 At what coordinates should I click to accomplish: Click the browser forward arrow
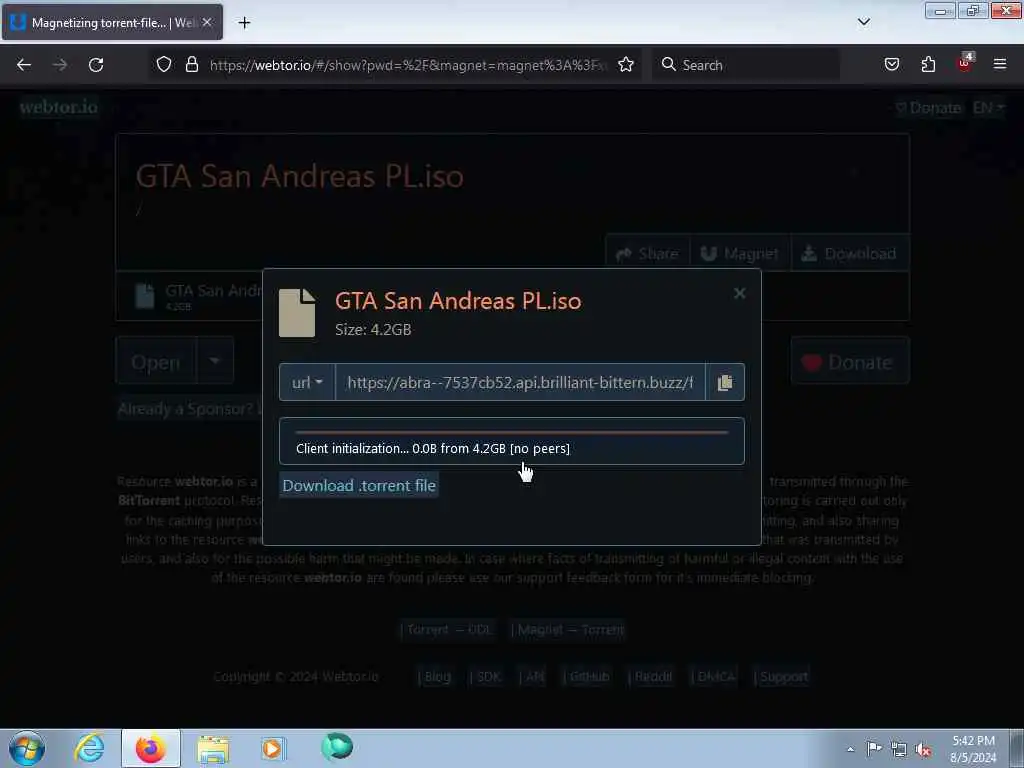click(60, 65)
